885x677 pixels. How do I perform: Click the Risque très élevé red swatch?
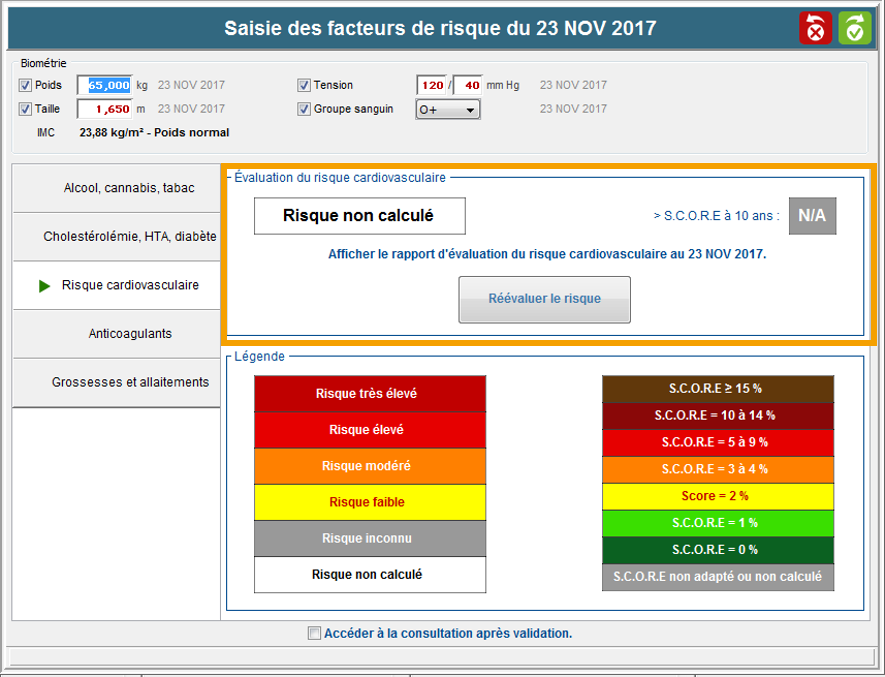point(370,394)
